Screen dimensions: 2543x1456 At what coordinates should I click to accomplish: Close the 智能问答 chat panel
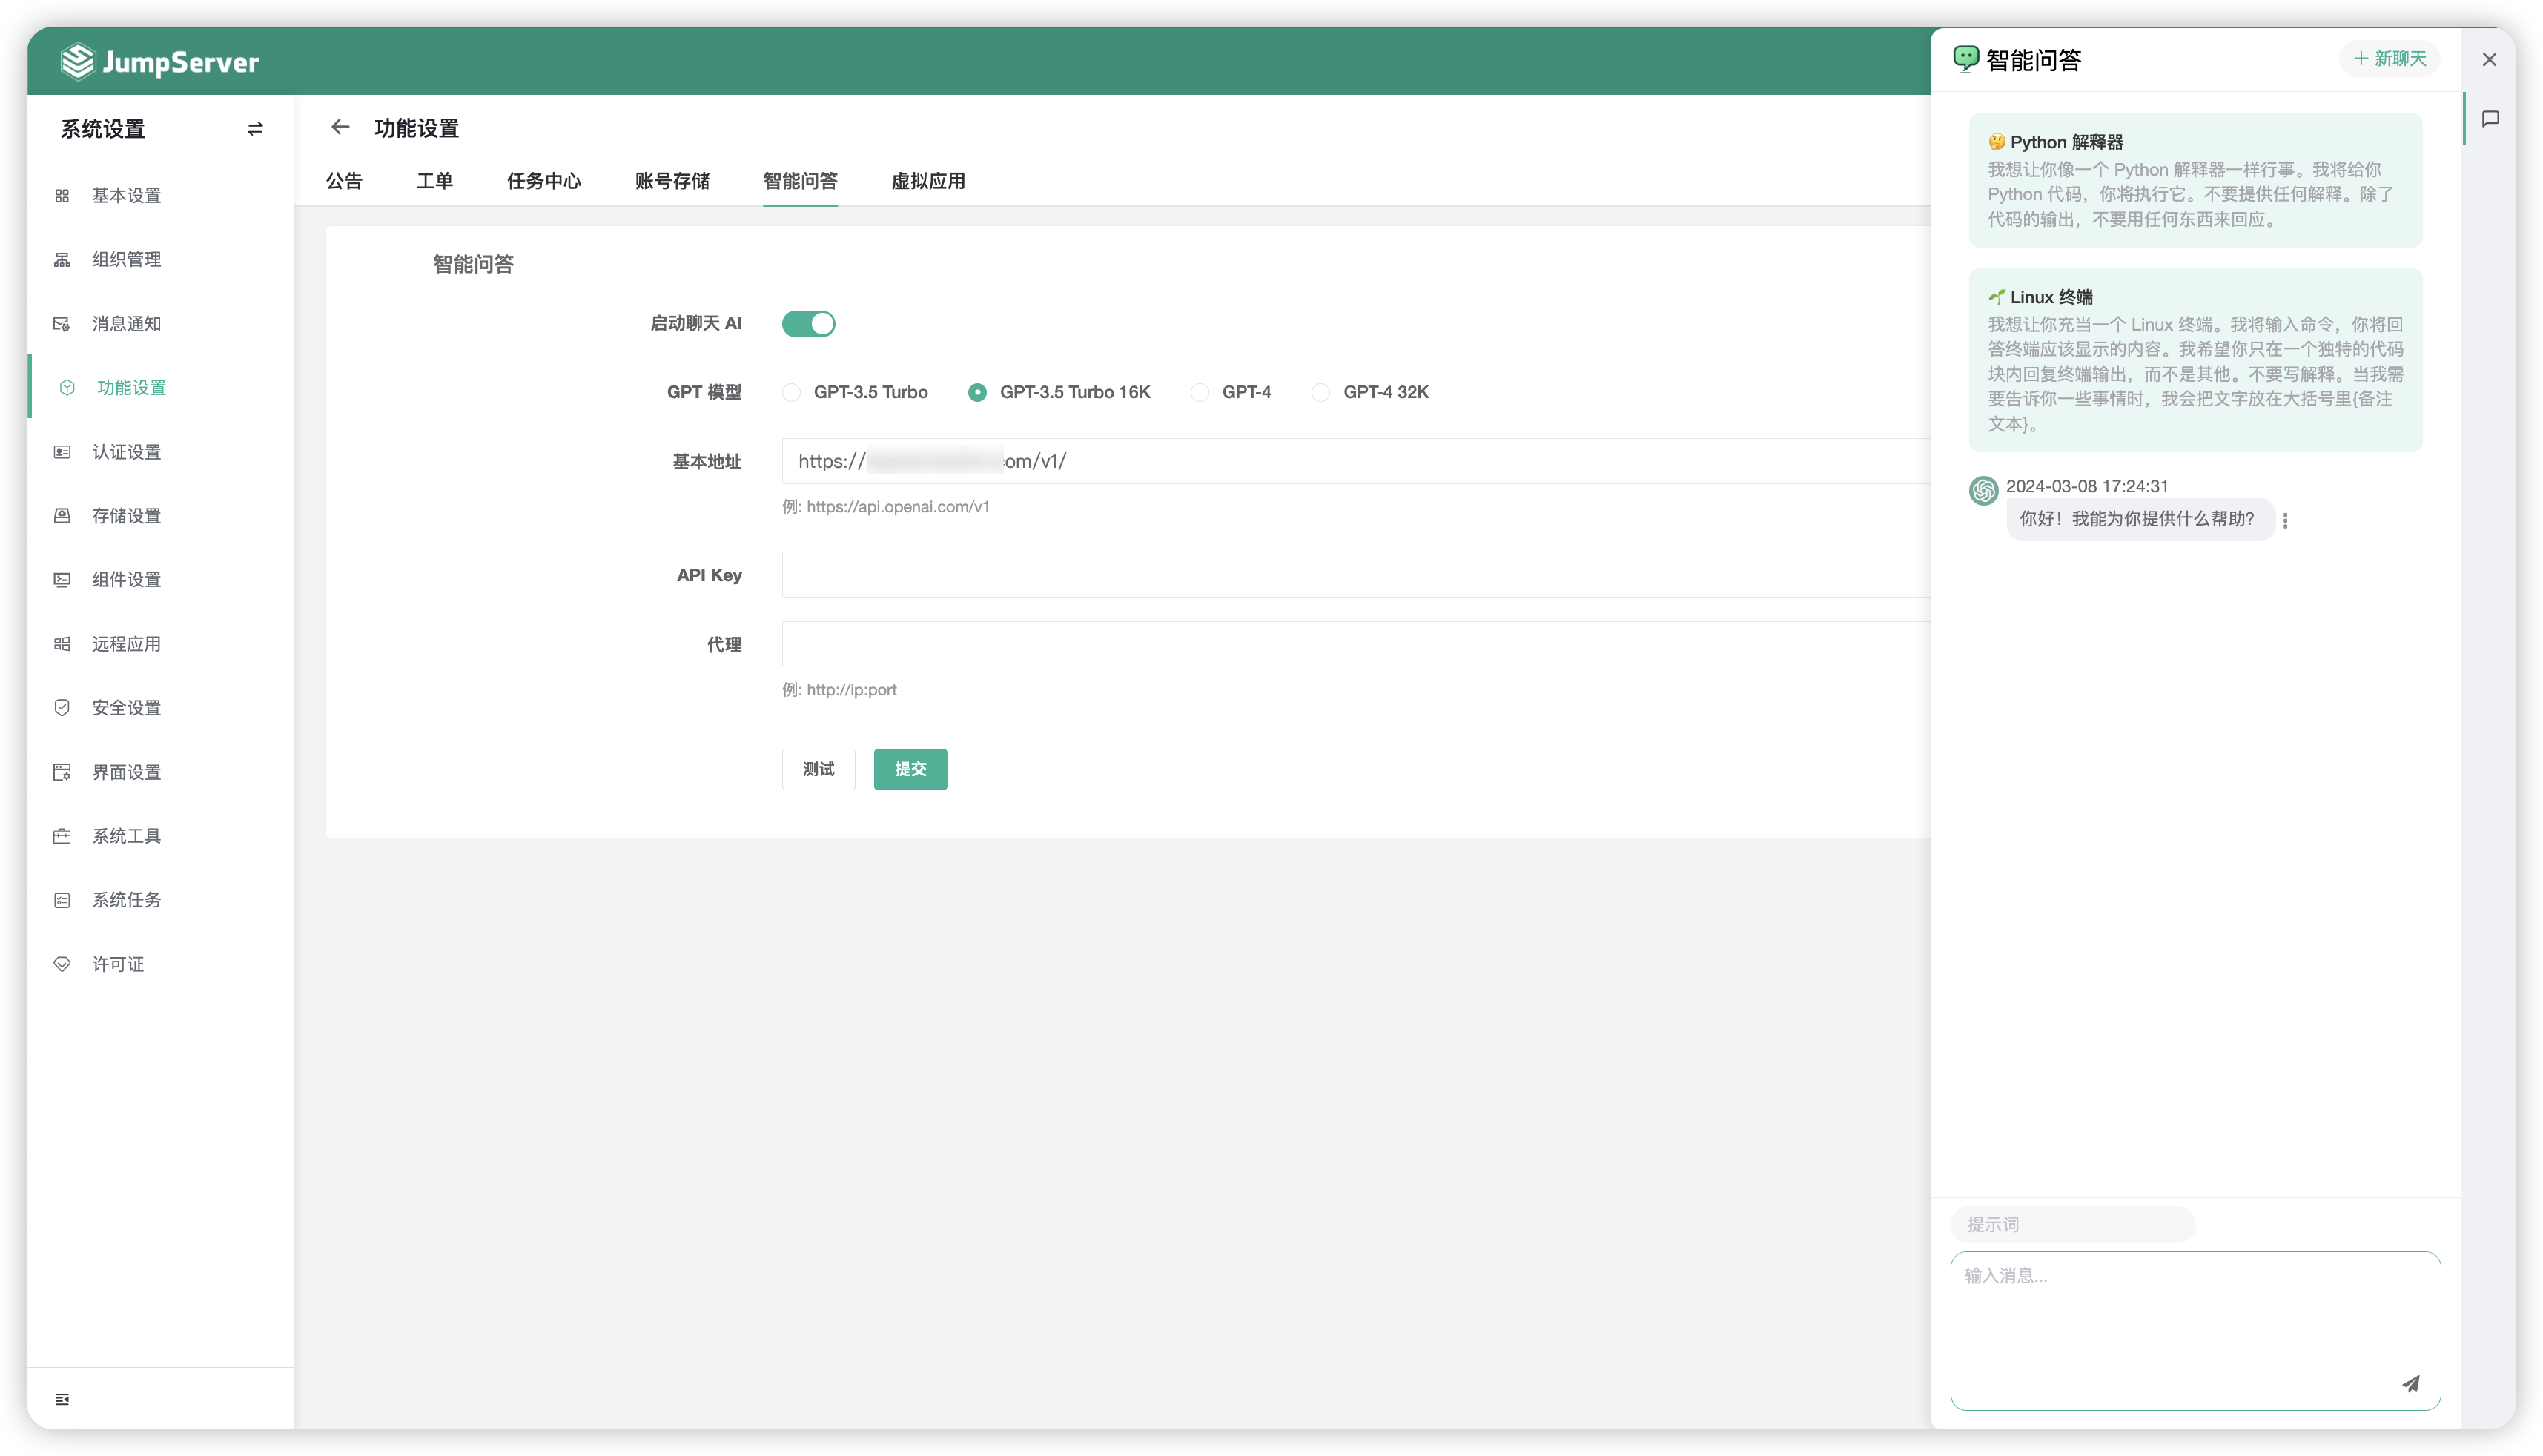pos(2489,60)
